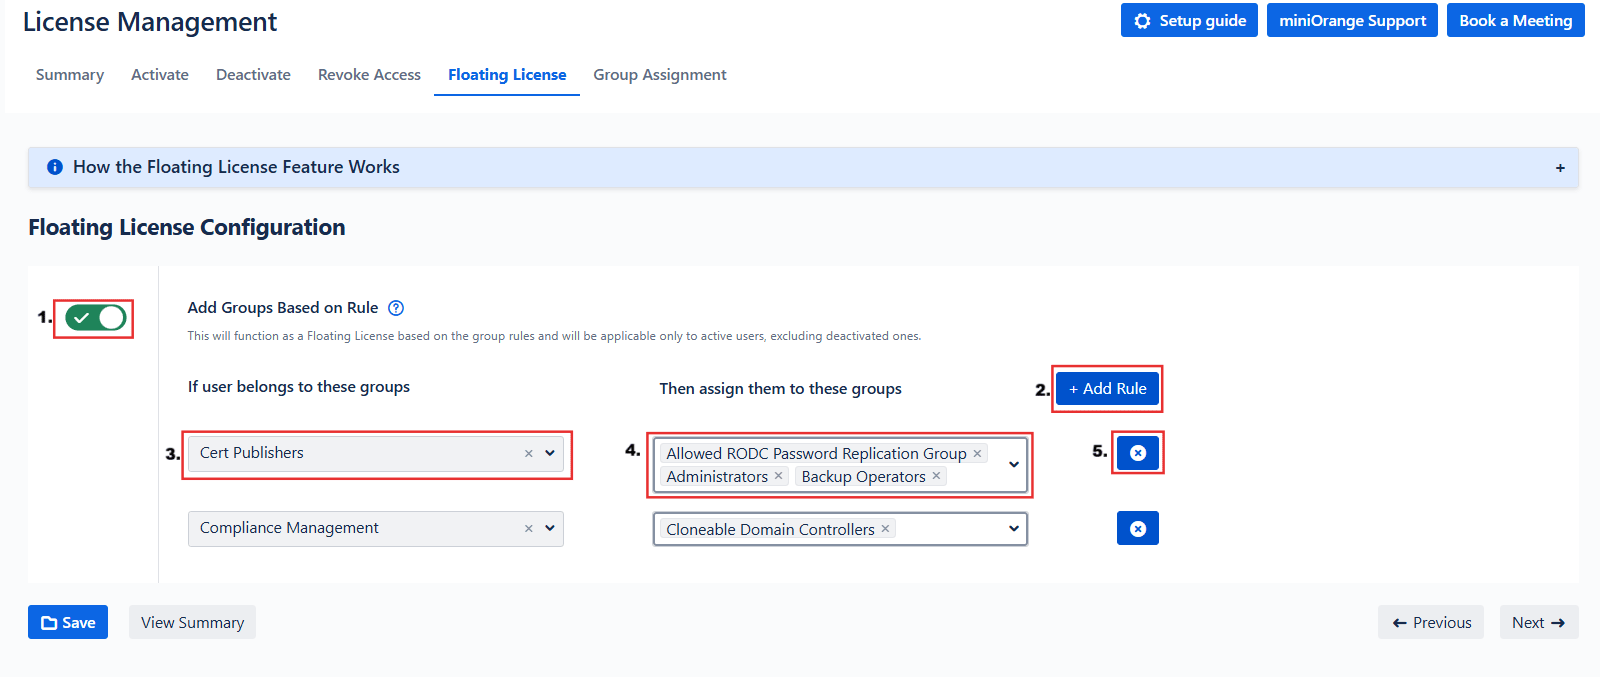The width and height of the screenshot is (1600, 677).
Task: Switch to the Group Assignment tab
Action: (659, 75)
